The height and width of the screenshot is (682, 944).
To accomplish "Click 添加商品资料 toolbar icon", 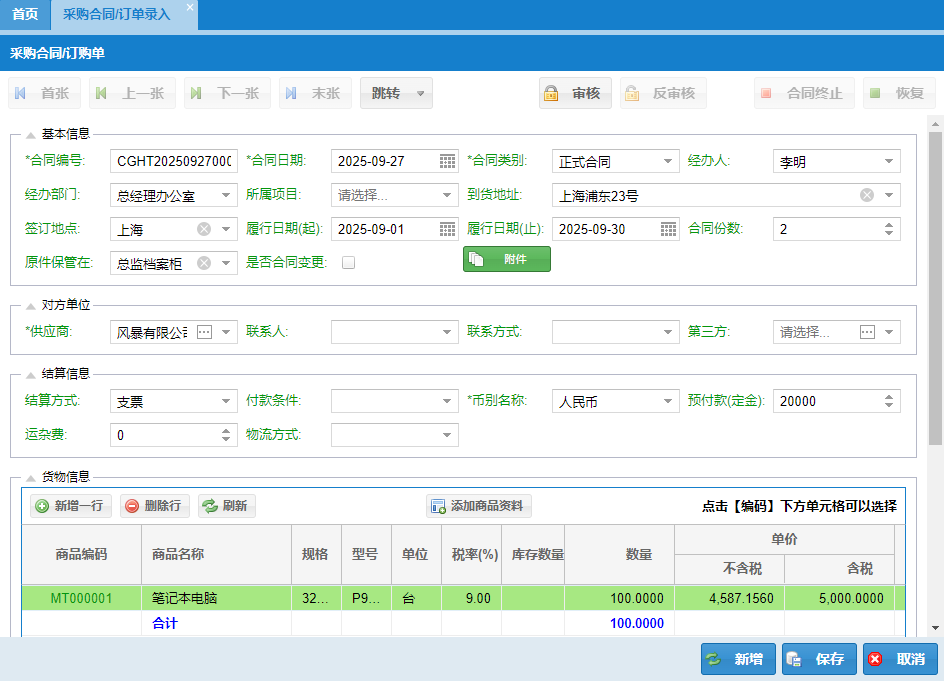I will pos(478,506).
